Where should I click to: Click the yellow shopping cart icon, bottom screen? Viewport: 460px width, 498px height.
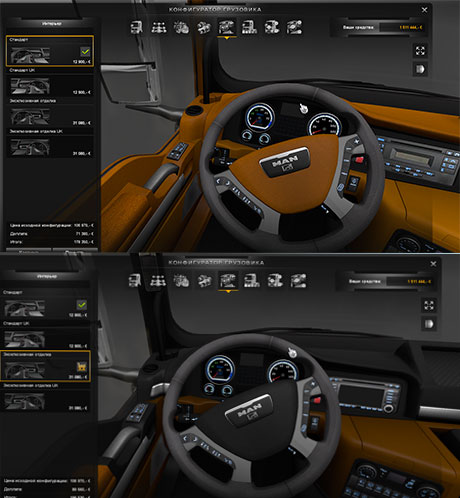point(82,367)
